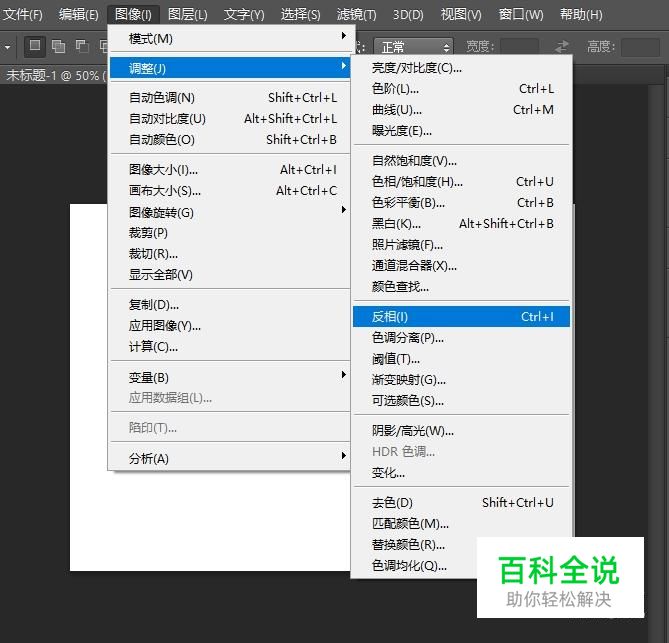Select the Subtract from Selection icon
The height and width of the screenshot is (643, 669).
pyautogui.click(x=81, y=46)
